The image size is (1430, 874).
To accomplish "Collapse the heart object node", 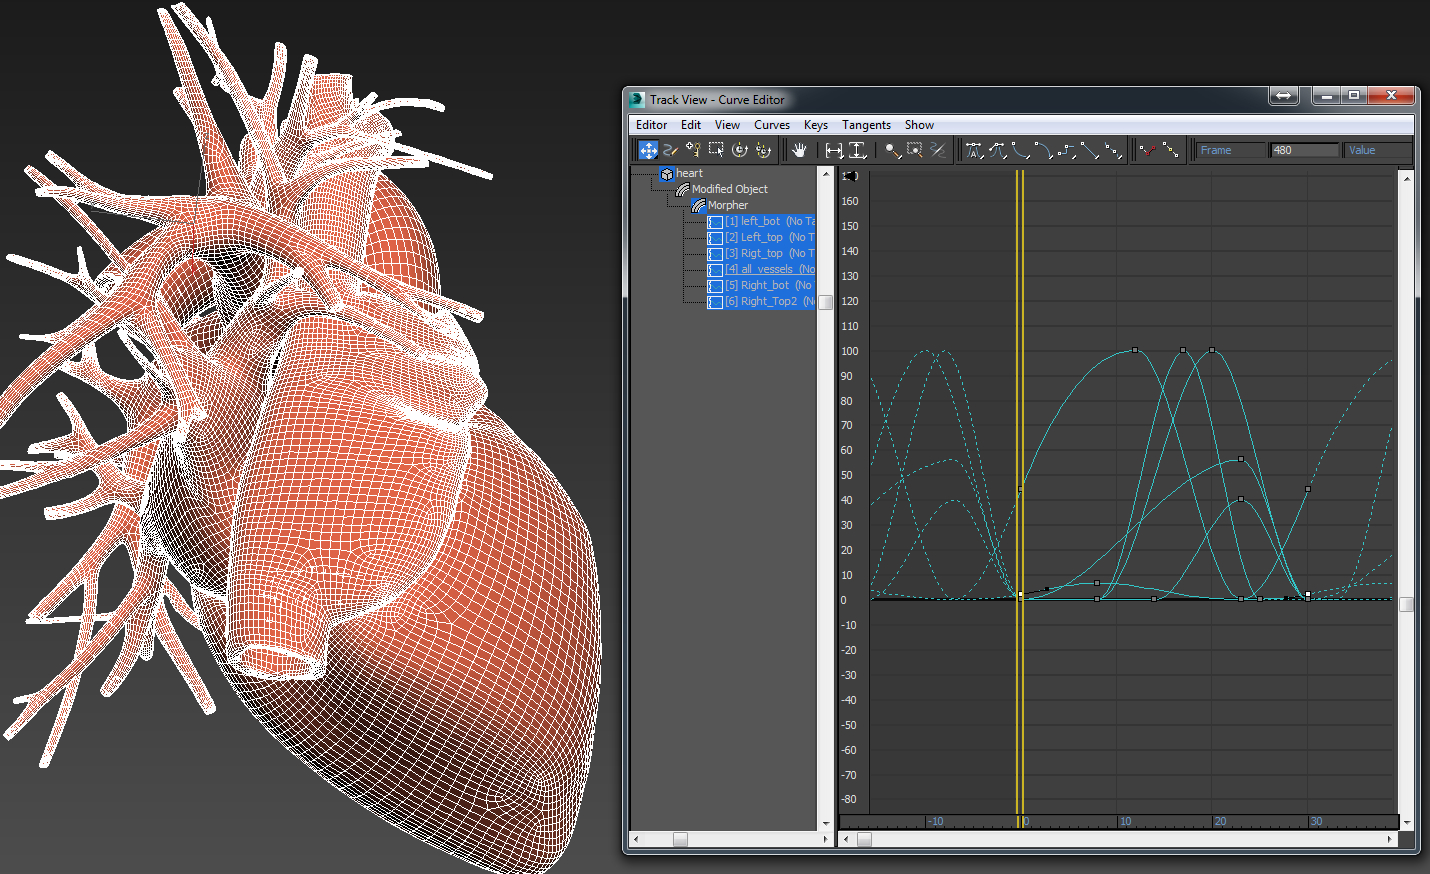I will (x=666, y=173).
